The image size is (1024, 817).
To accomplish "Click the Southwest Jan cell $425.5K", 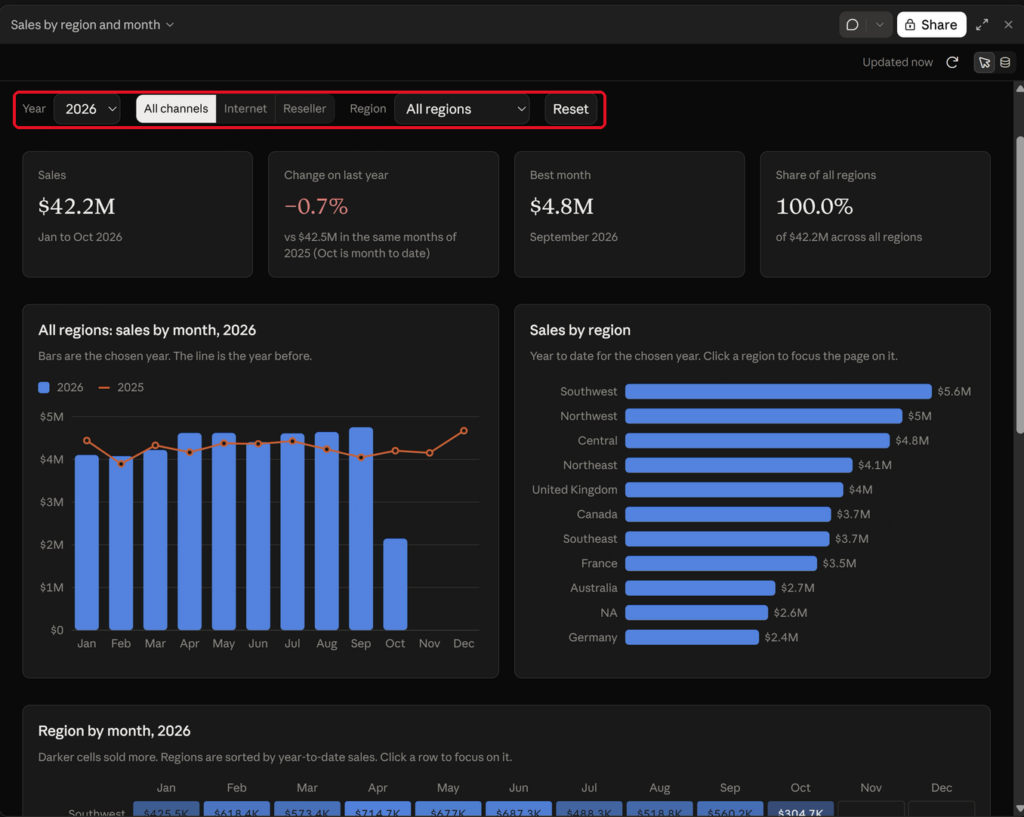I will pyautogui.click(x=166, y=810).
